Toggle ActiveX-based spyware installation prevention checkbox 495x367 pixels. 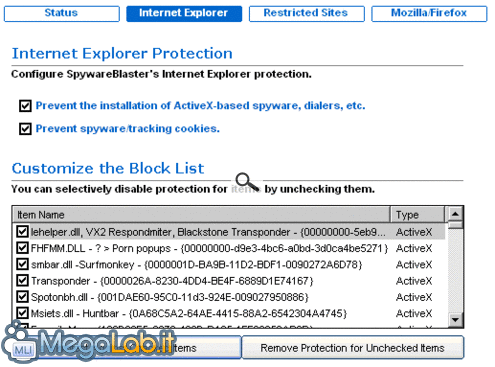pos(25,106)
